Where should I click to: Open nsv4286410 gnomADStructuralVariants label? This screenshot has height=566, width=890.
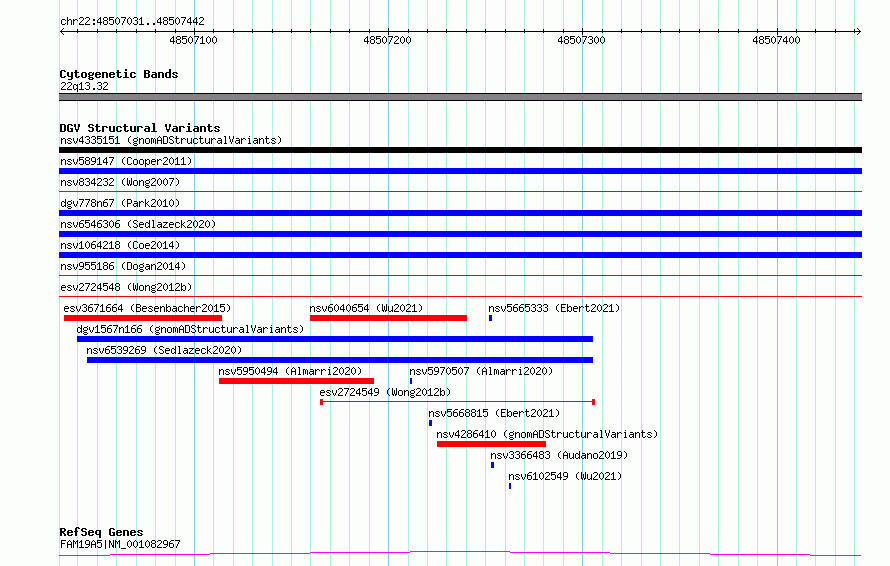pos(547,434)
